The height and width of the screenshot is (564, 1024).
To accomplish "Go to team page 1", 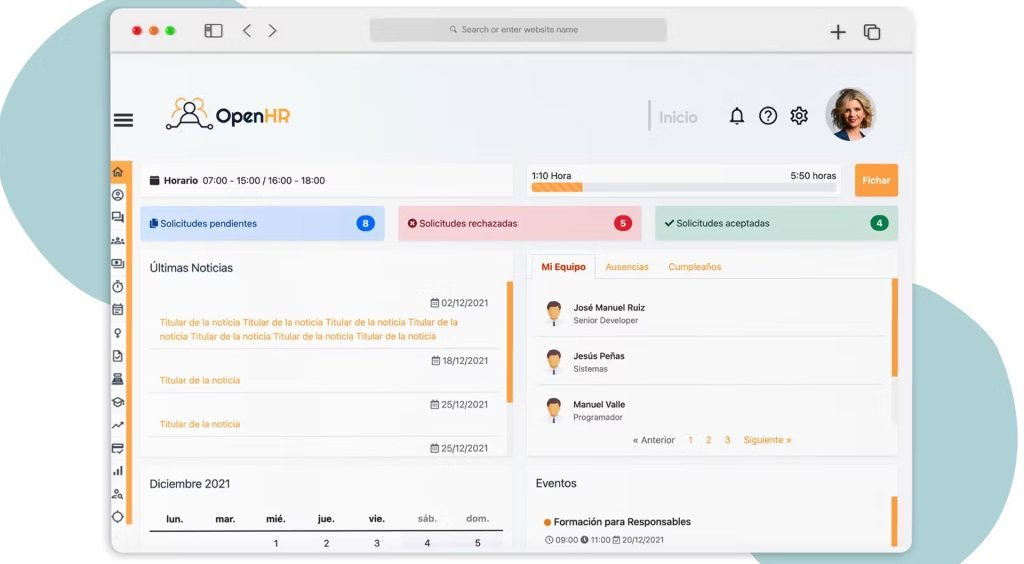I will tap(690, 440).
